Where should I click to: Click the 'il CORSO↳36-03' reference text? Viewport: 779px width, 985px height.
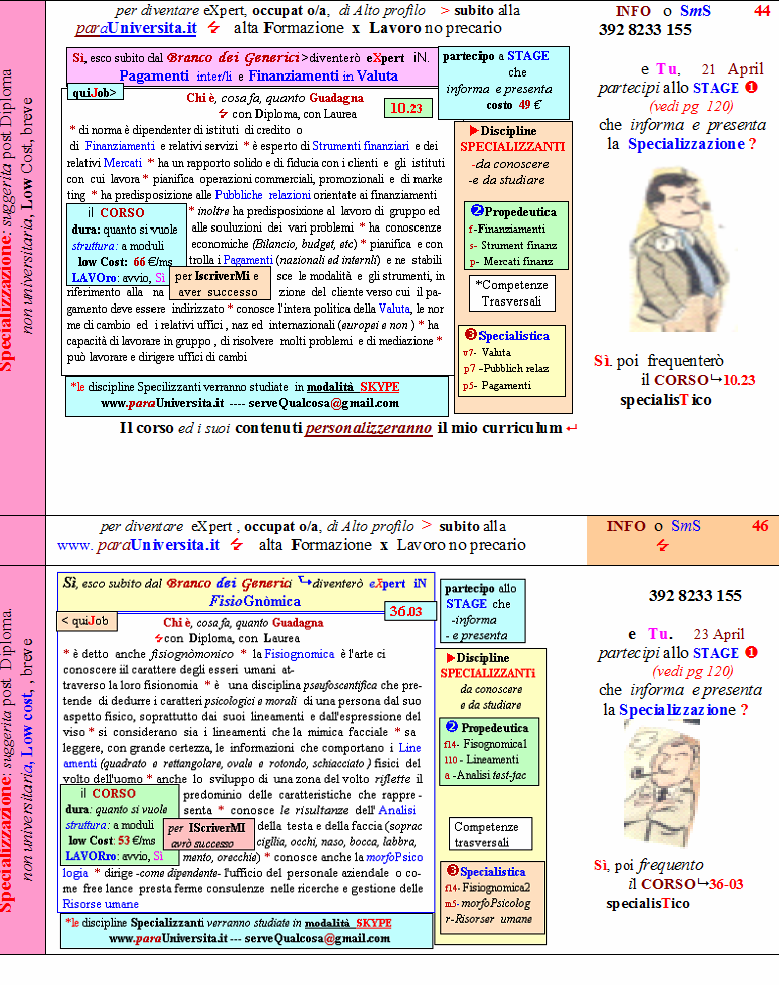click(686, 884)
